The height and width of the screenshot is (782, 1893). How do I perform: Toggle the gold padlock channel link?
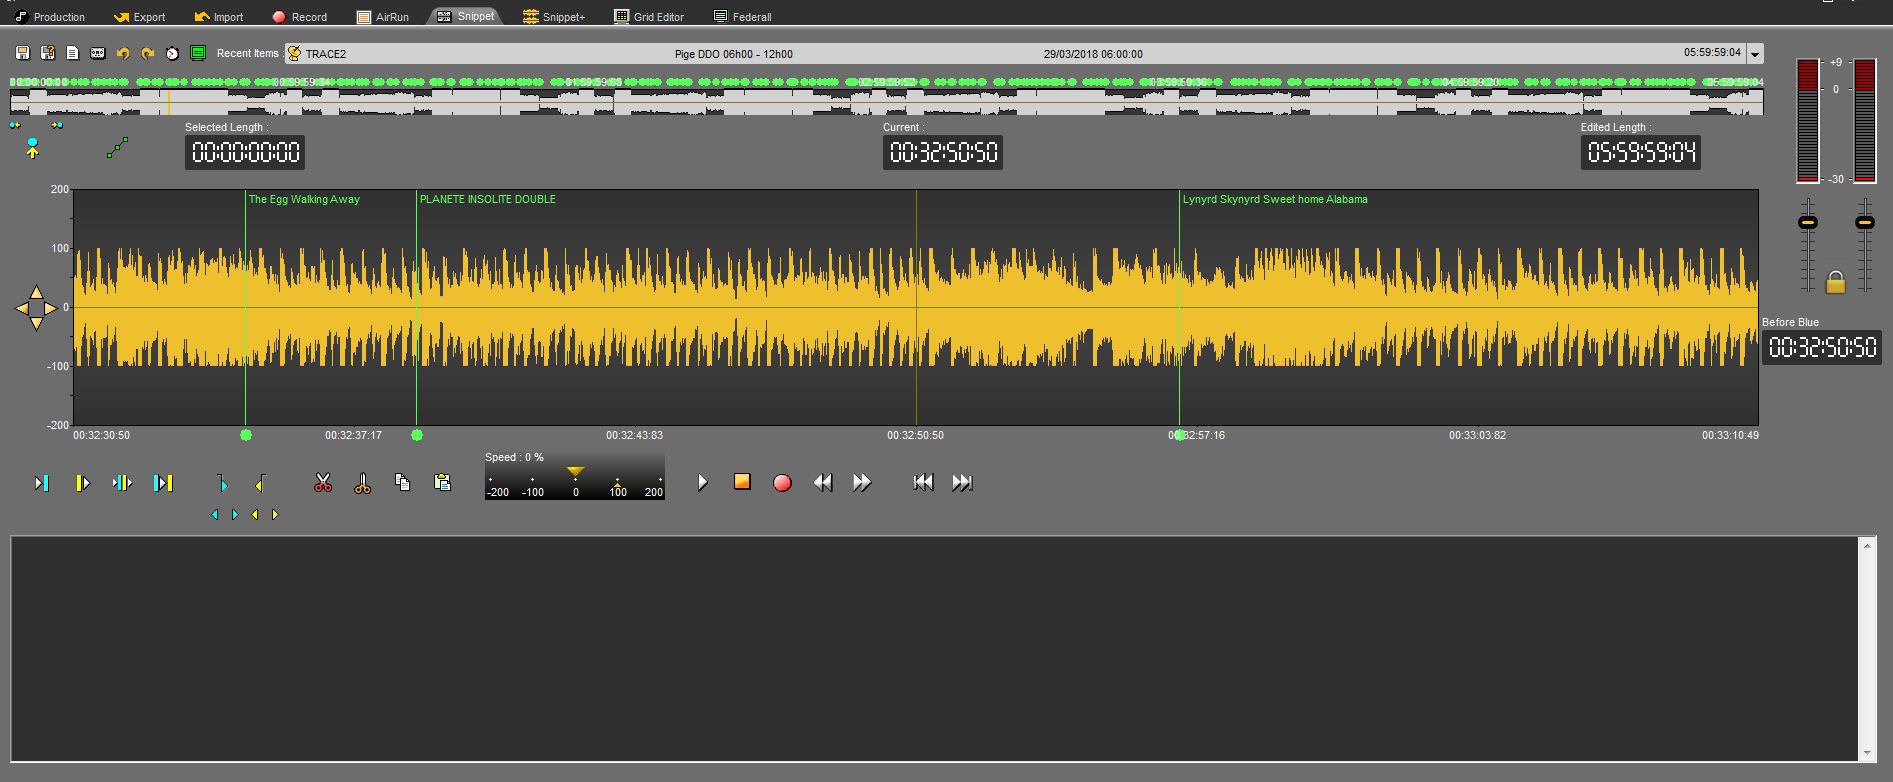coord(1835,282)
